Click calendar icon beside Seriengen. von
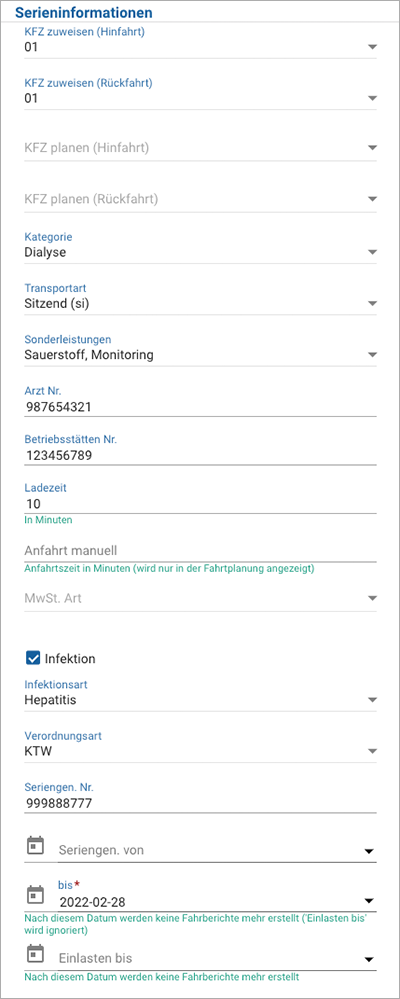 point(36,845)
